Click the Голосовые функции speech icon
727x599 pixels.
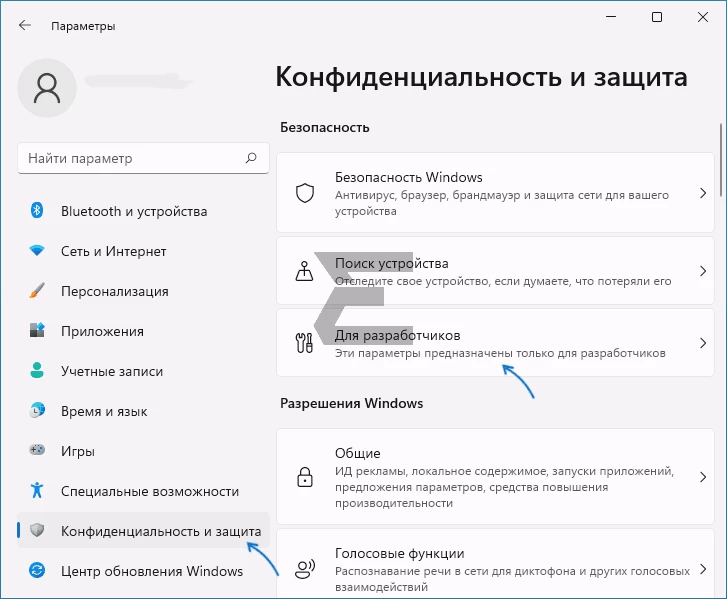tap(305, 569)
